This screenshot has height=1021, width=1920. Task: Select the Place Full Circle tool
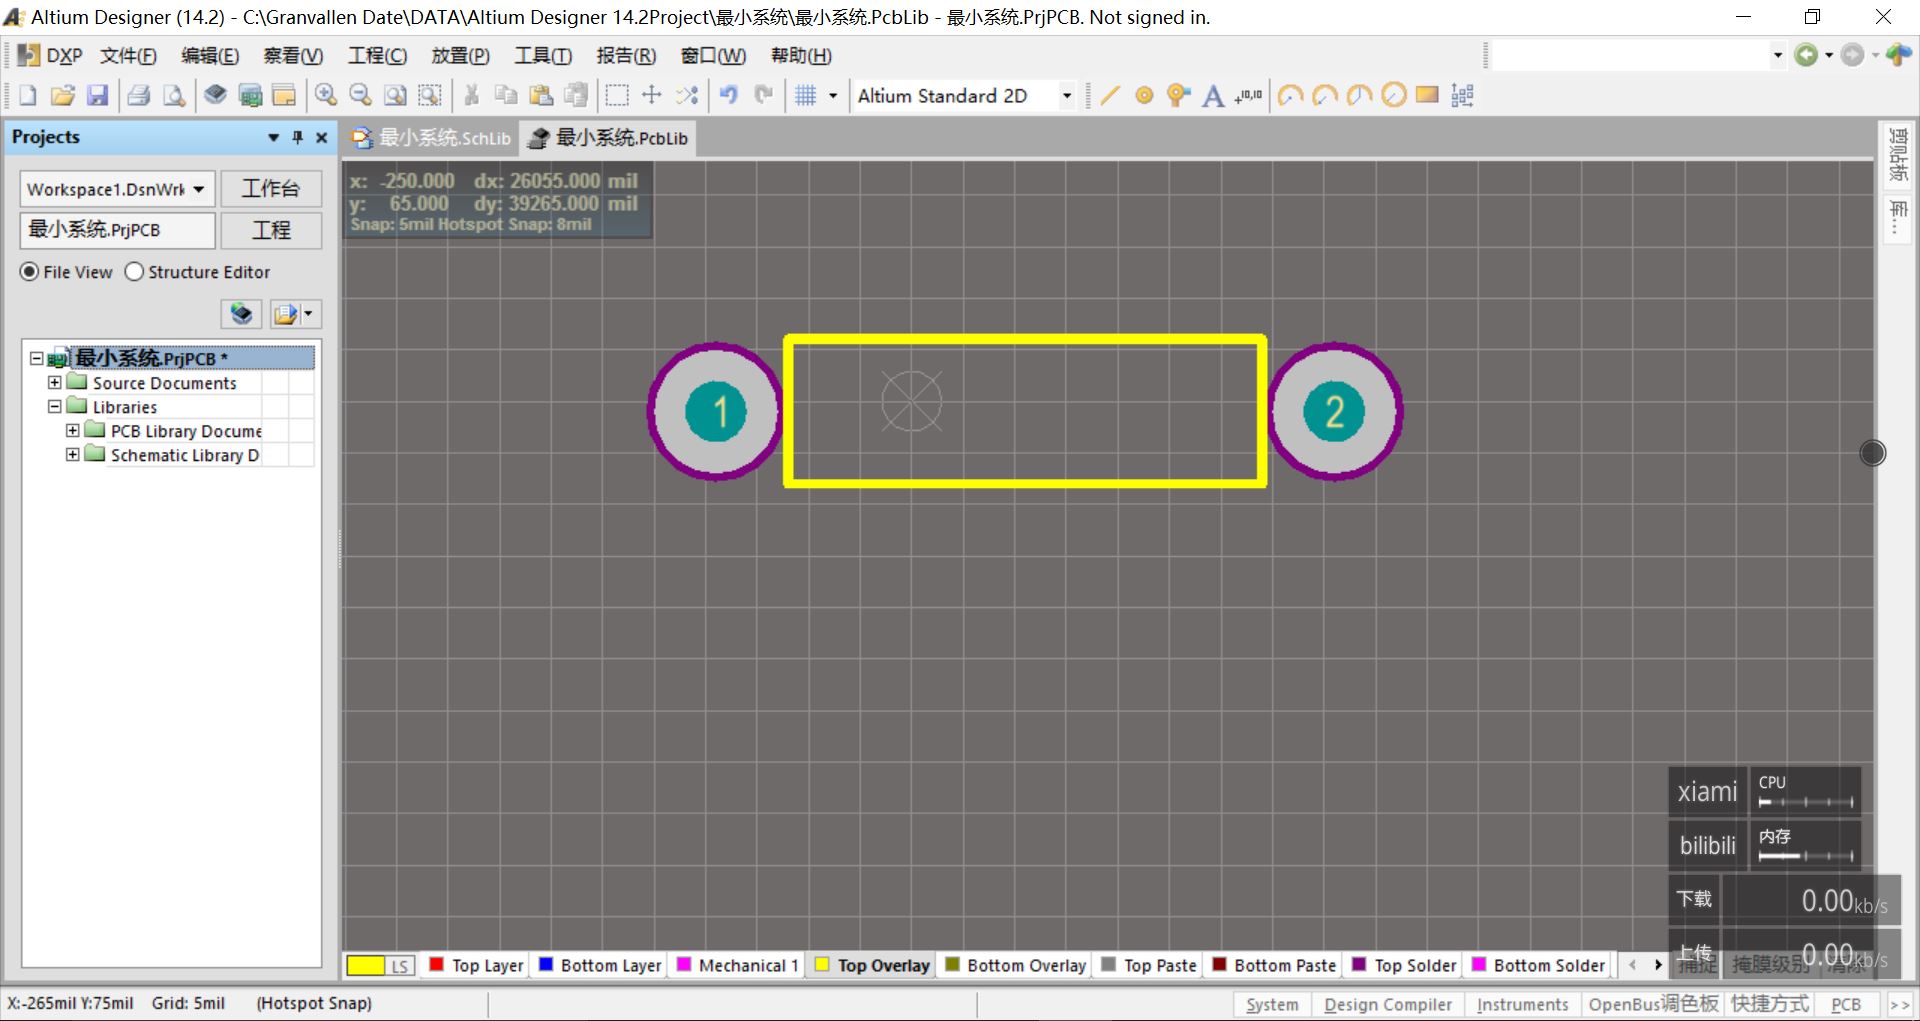click(x=1393, y=95)
